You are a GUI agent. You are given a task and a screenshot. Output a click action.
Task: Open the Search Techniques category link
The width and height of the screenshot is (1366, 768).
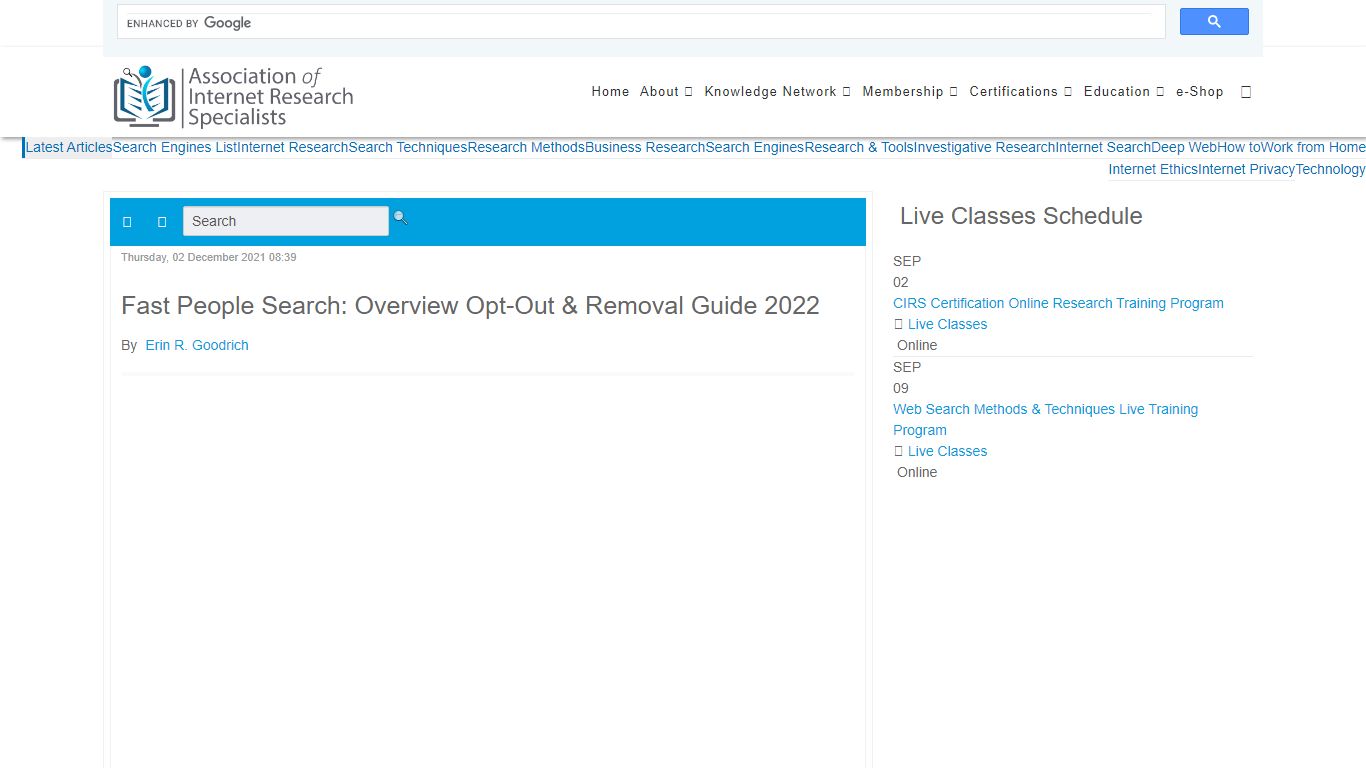pyautogui.click(x=408, y=147)
